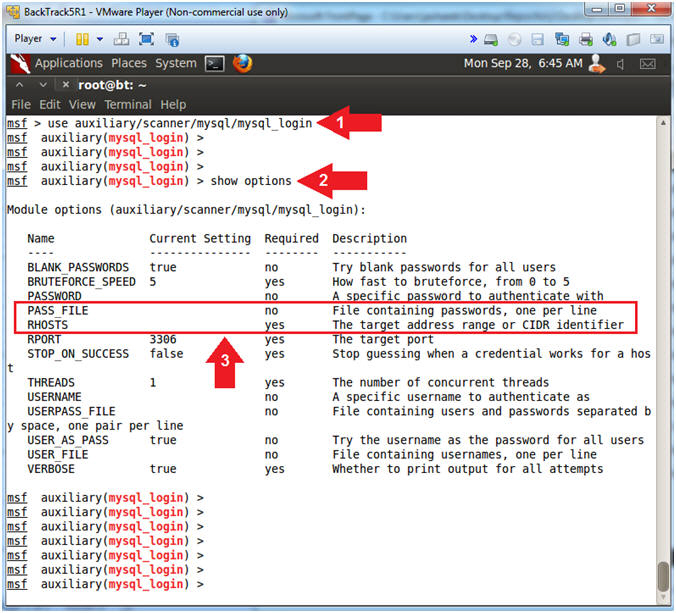Click the USERPASS_FILE option name

point(71,412)
